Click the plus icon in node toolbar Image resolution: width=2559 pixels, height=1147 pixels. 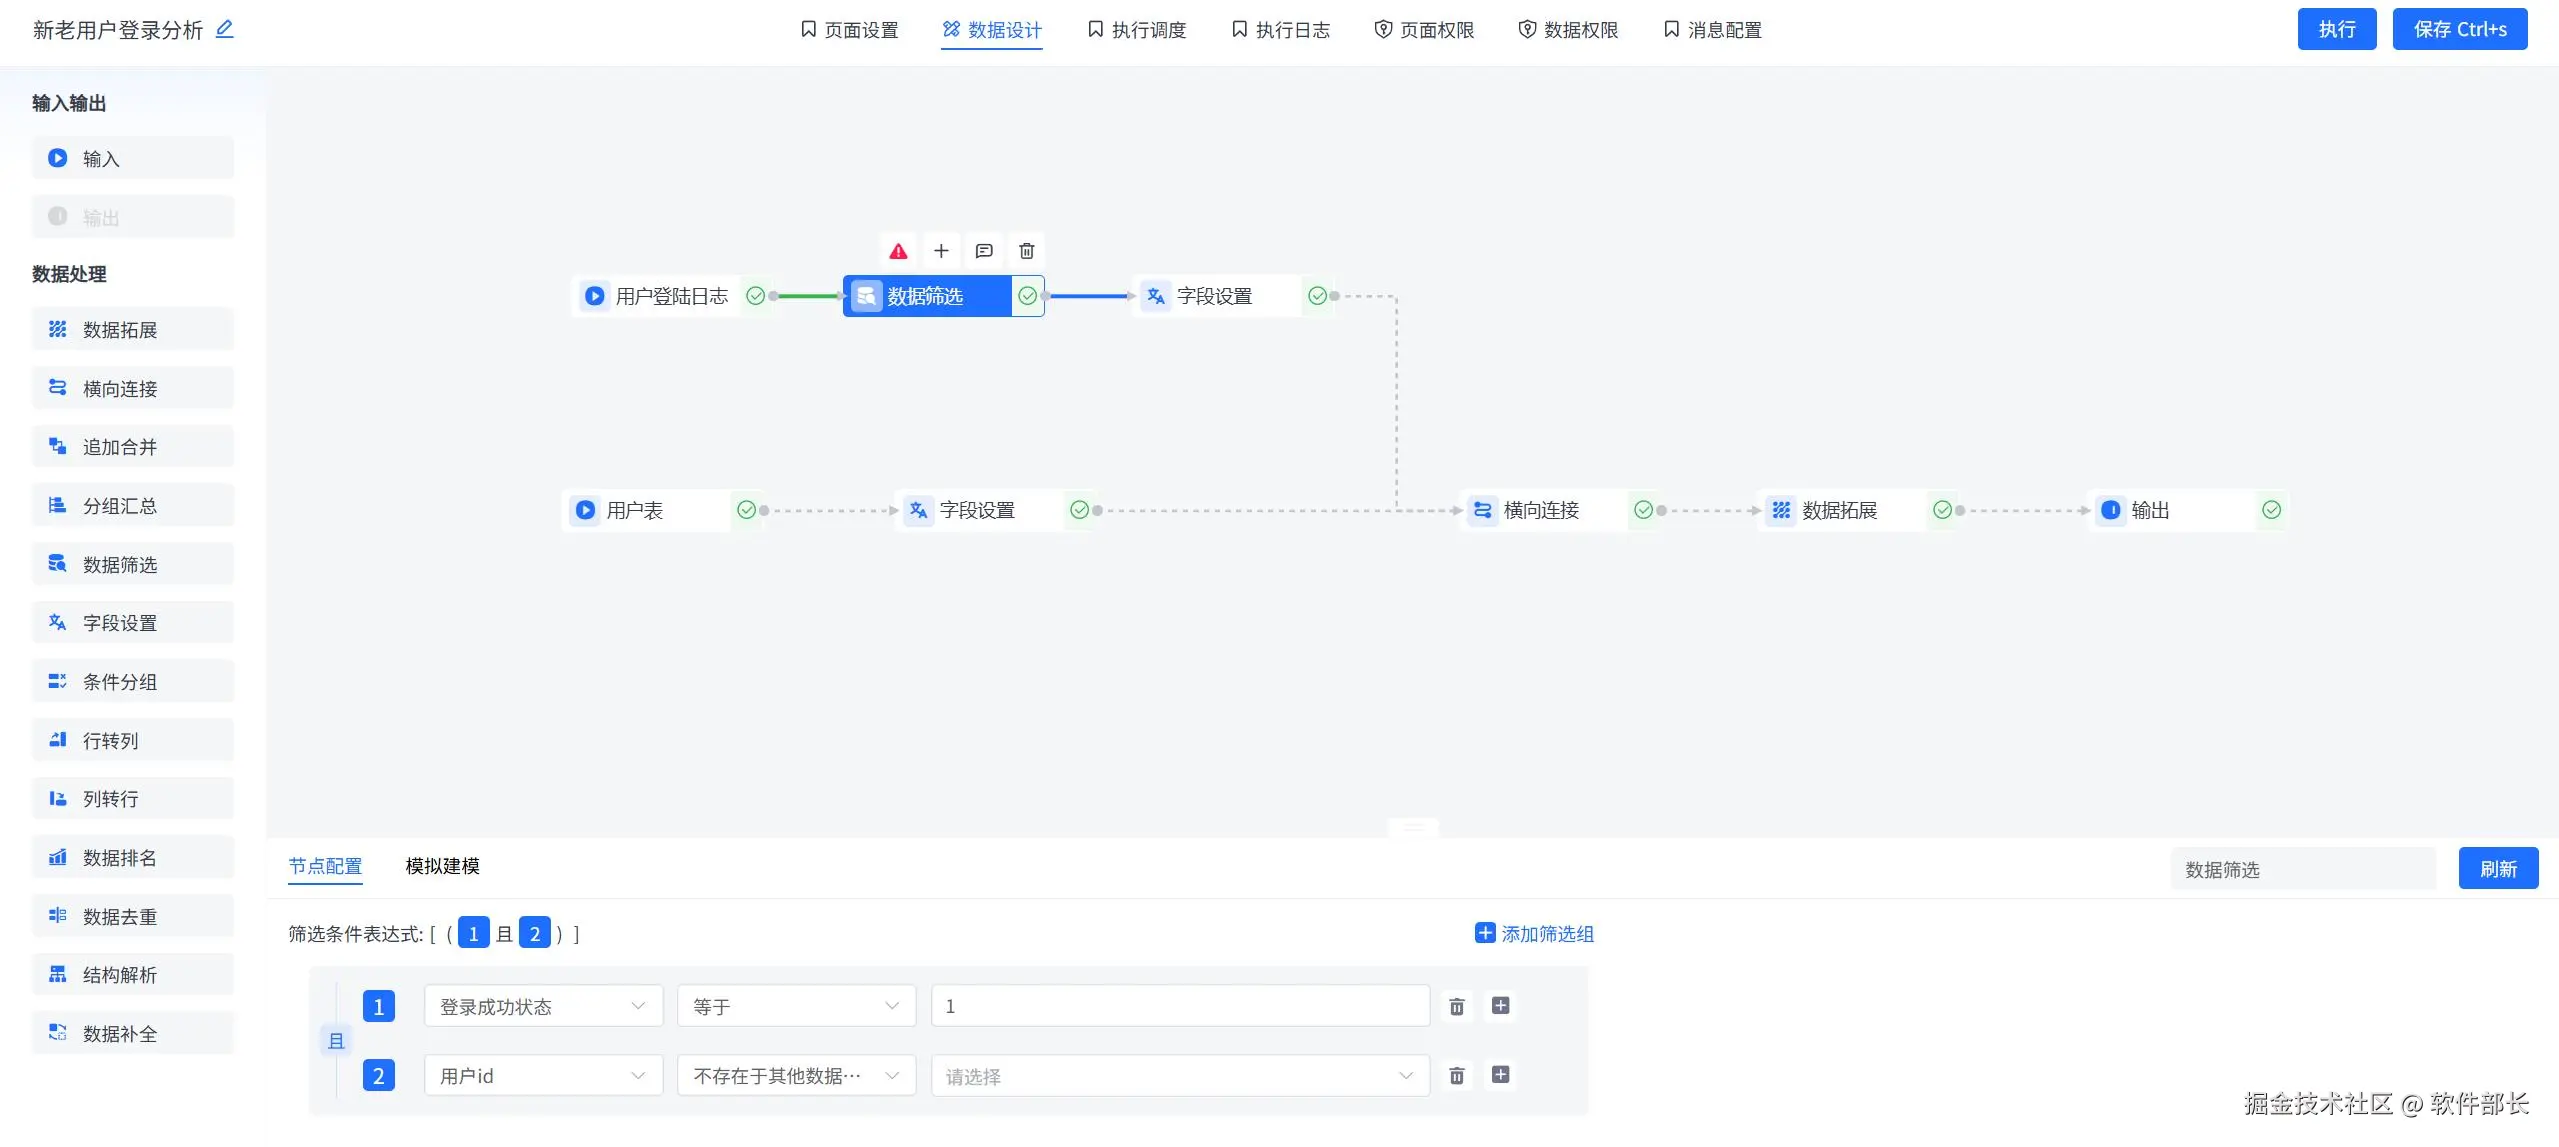941,251
